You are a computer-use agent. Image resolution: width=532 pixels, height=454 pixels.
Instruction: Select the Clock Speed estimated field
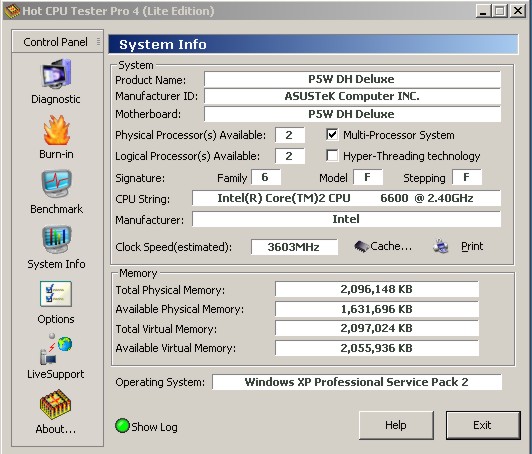[294, 247]
